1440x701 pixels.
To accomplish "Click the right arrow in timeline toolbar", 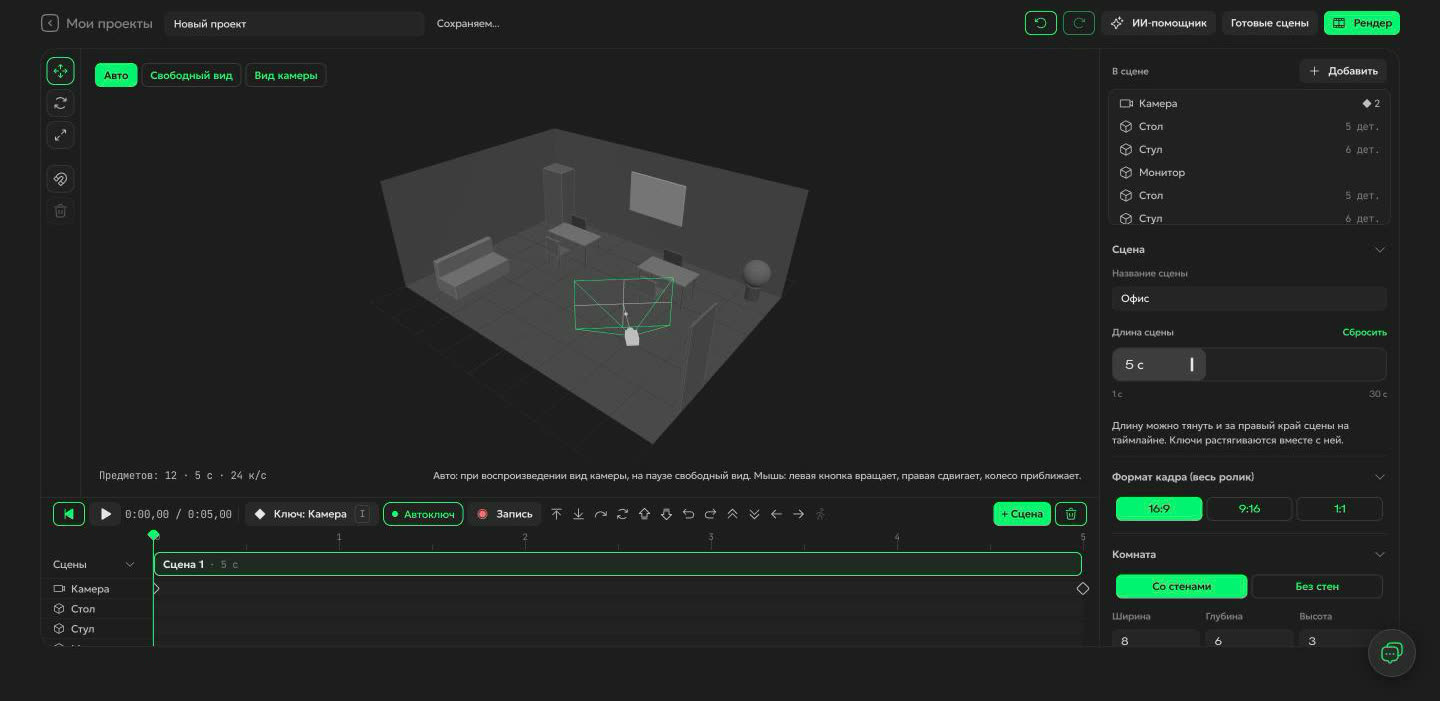I will [x=798, y=514].
